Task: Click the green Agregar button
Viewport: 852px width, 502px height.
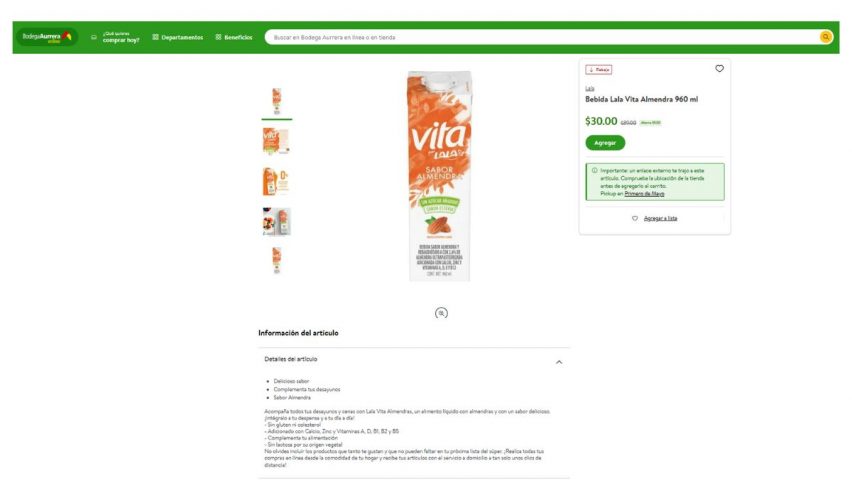Action: 605,143
